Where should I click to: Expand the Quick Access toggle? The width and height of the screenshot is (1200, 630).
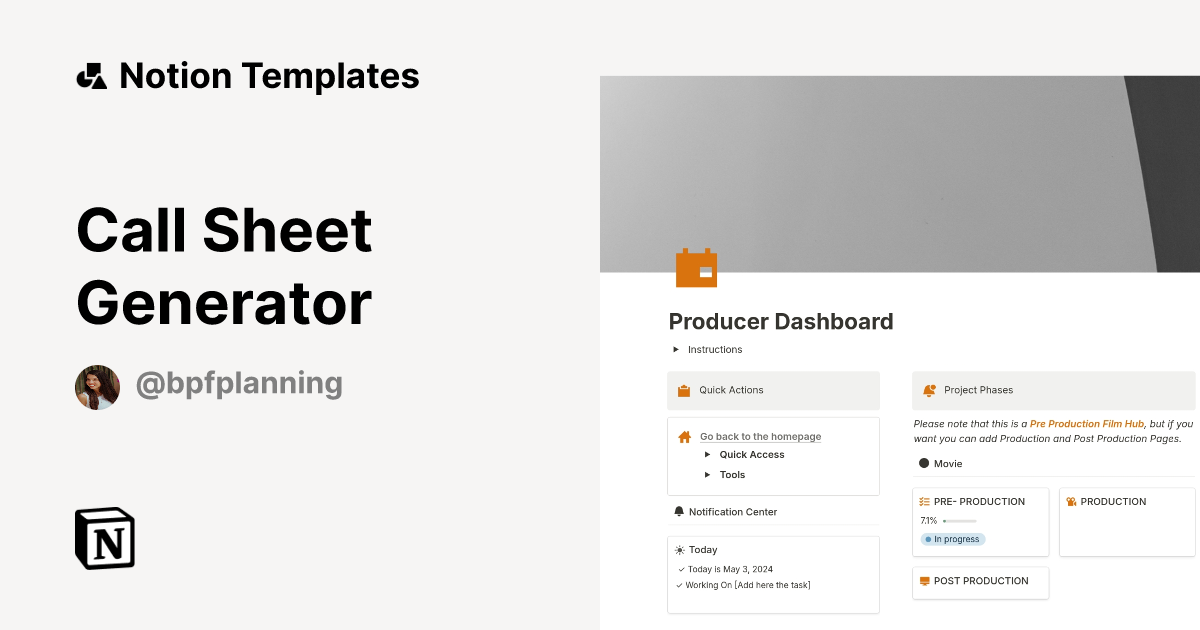(708, 455)
